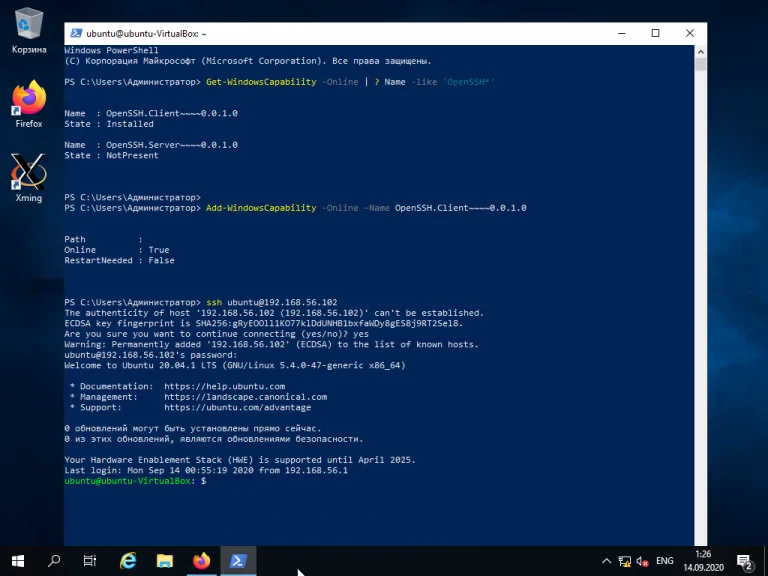
Task: Click the ECDSA key fingerprint line
Action: coord(264,323)
